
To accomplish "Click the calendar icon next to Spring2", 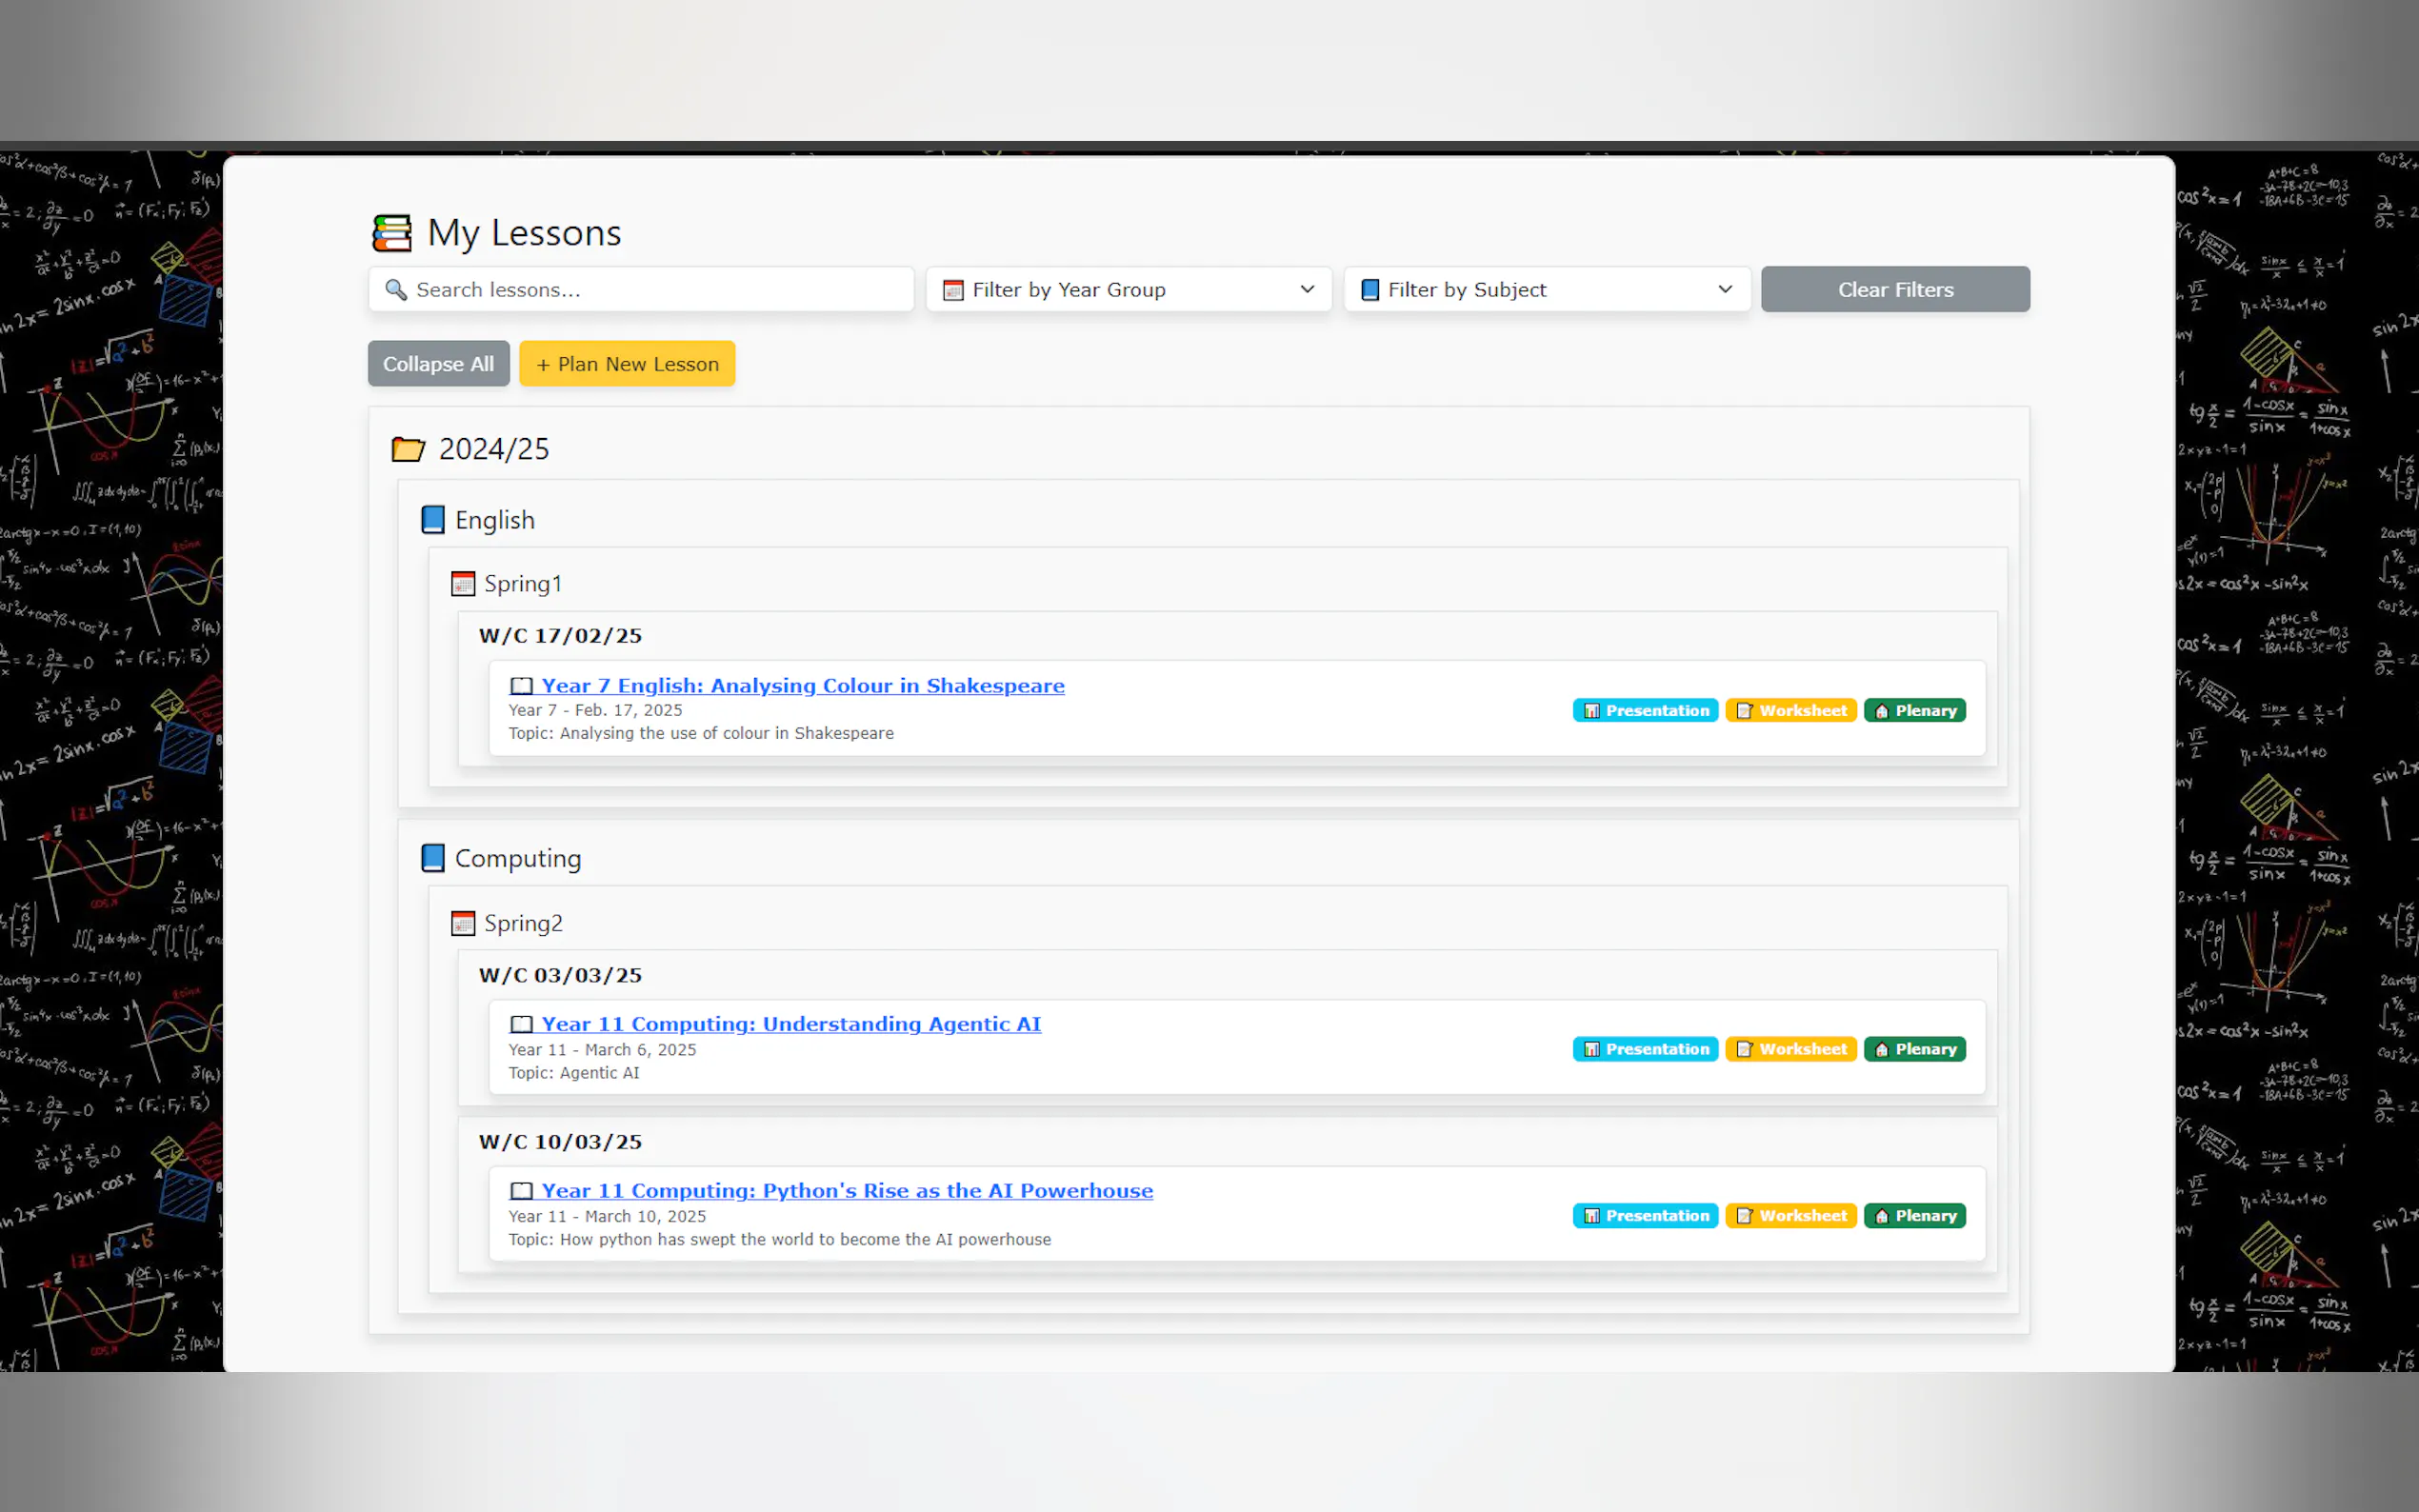I will click(x=463, y=923).
